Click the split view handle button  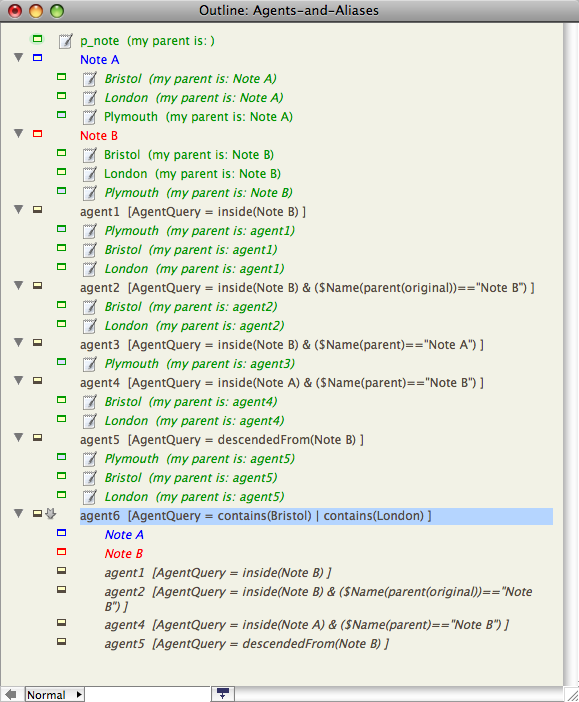(x=223, y=694)
